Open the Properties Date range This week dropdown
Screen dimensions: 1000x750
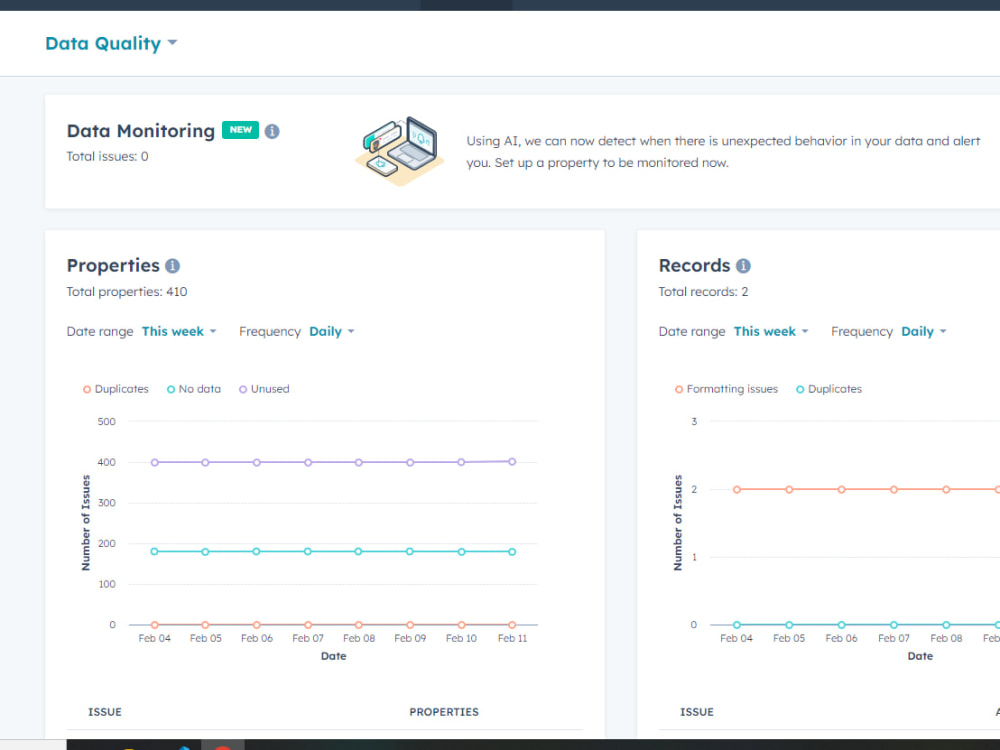(178, 331)
